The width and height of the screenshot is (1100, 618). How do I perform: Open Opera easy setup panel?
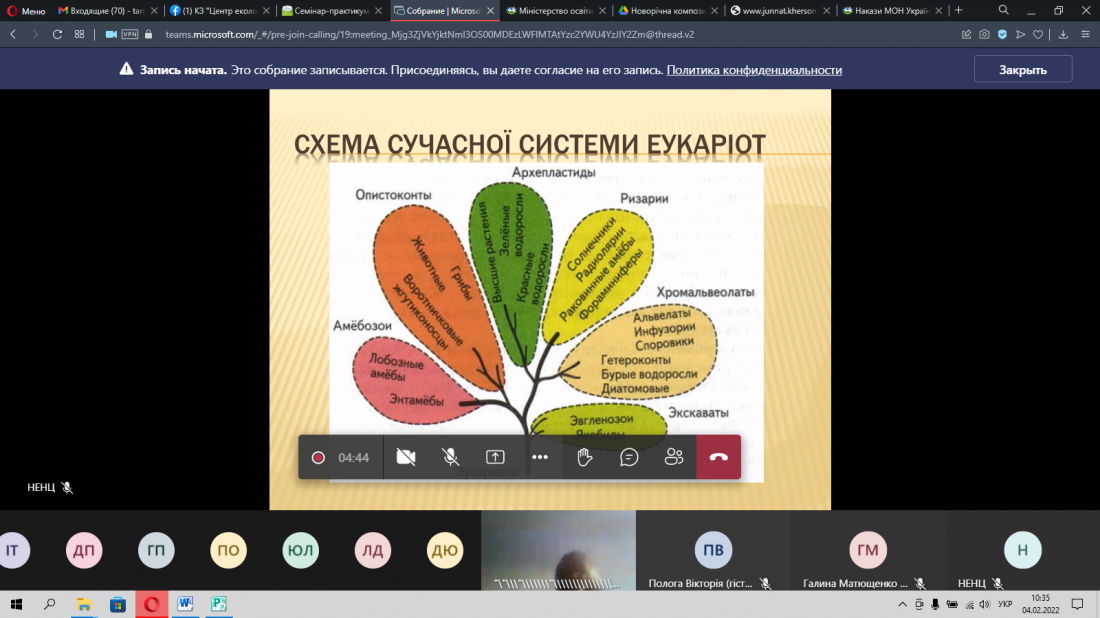1085,34
